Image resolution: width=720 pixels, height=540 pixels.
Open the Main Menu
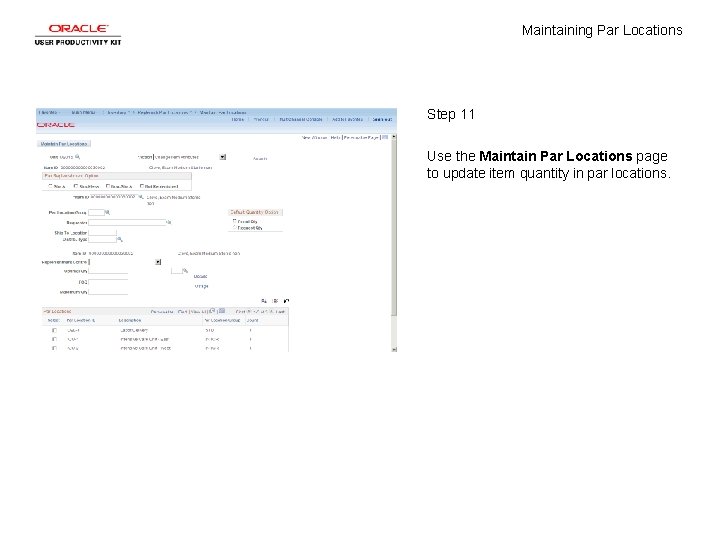(x=84, y=112)
